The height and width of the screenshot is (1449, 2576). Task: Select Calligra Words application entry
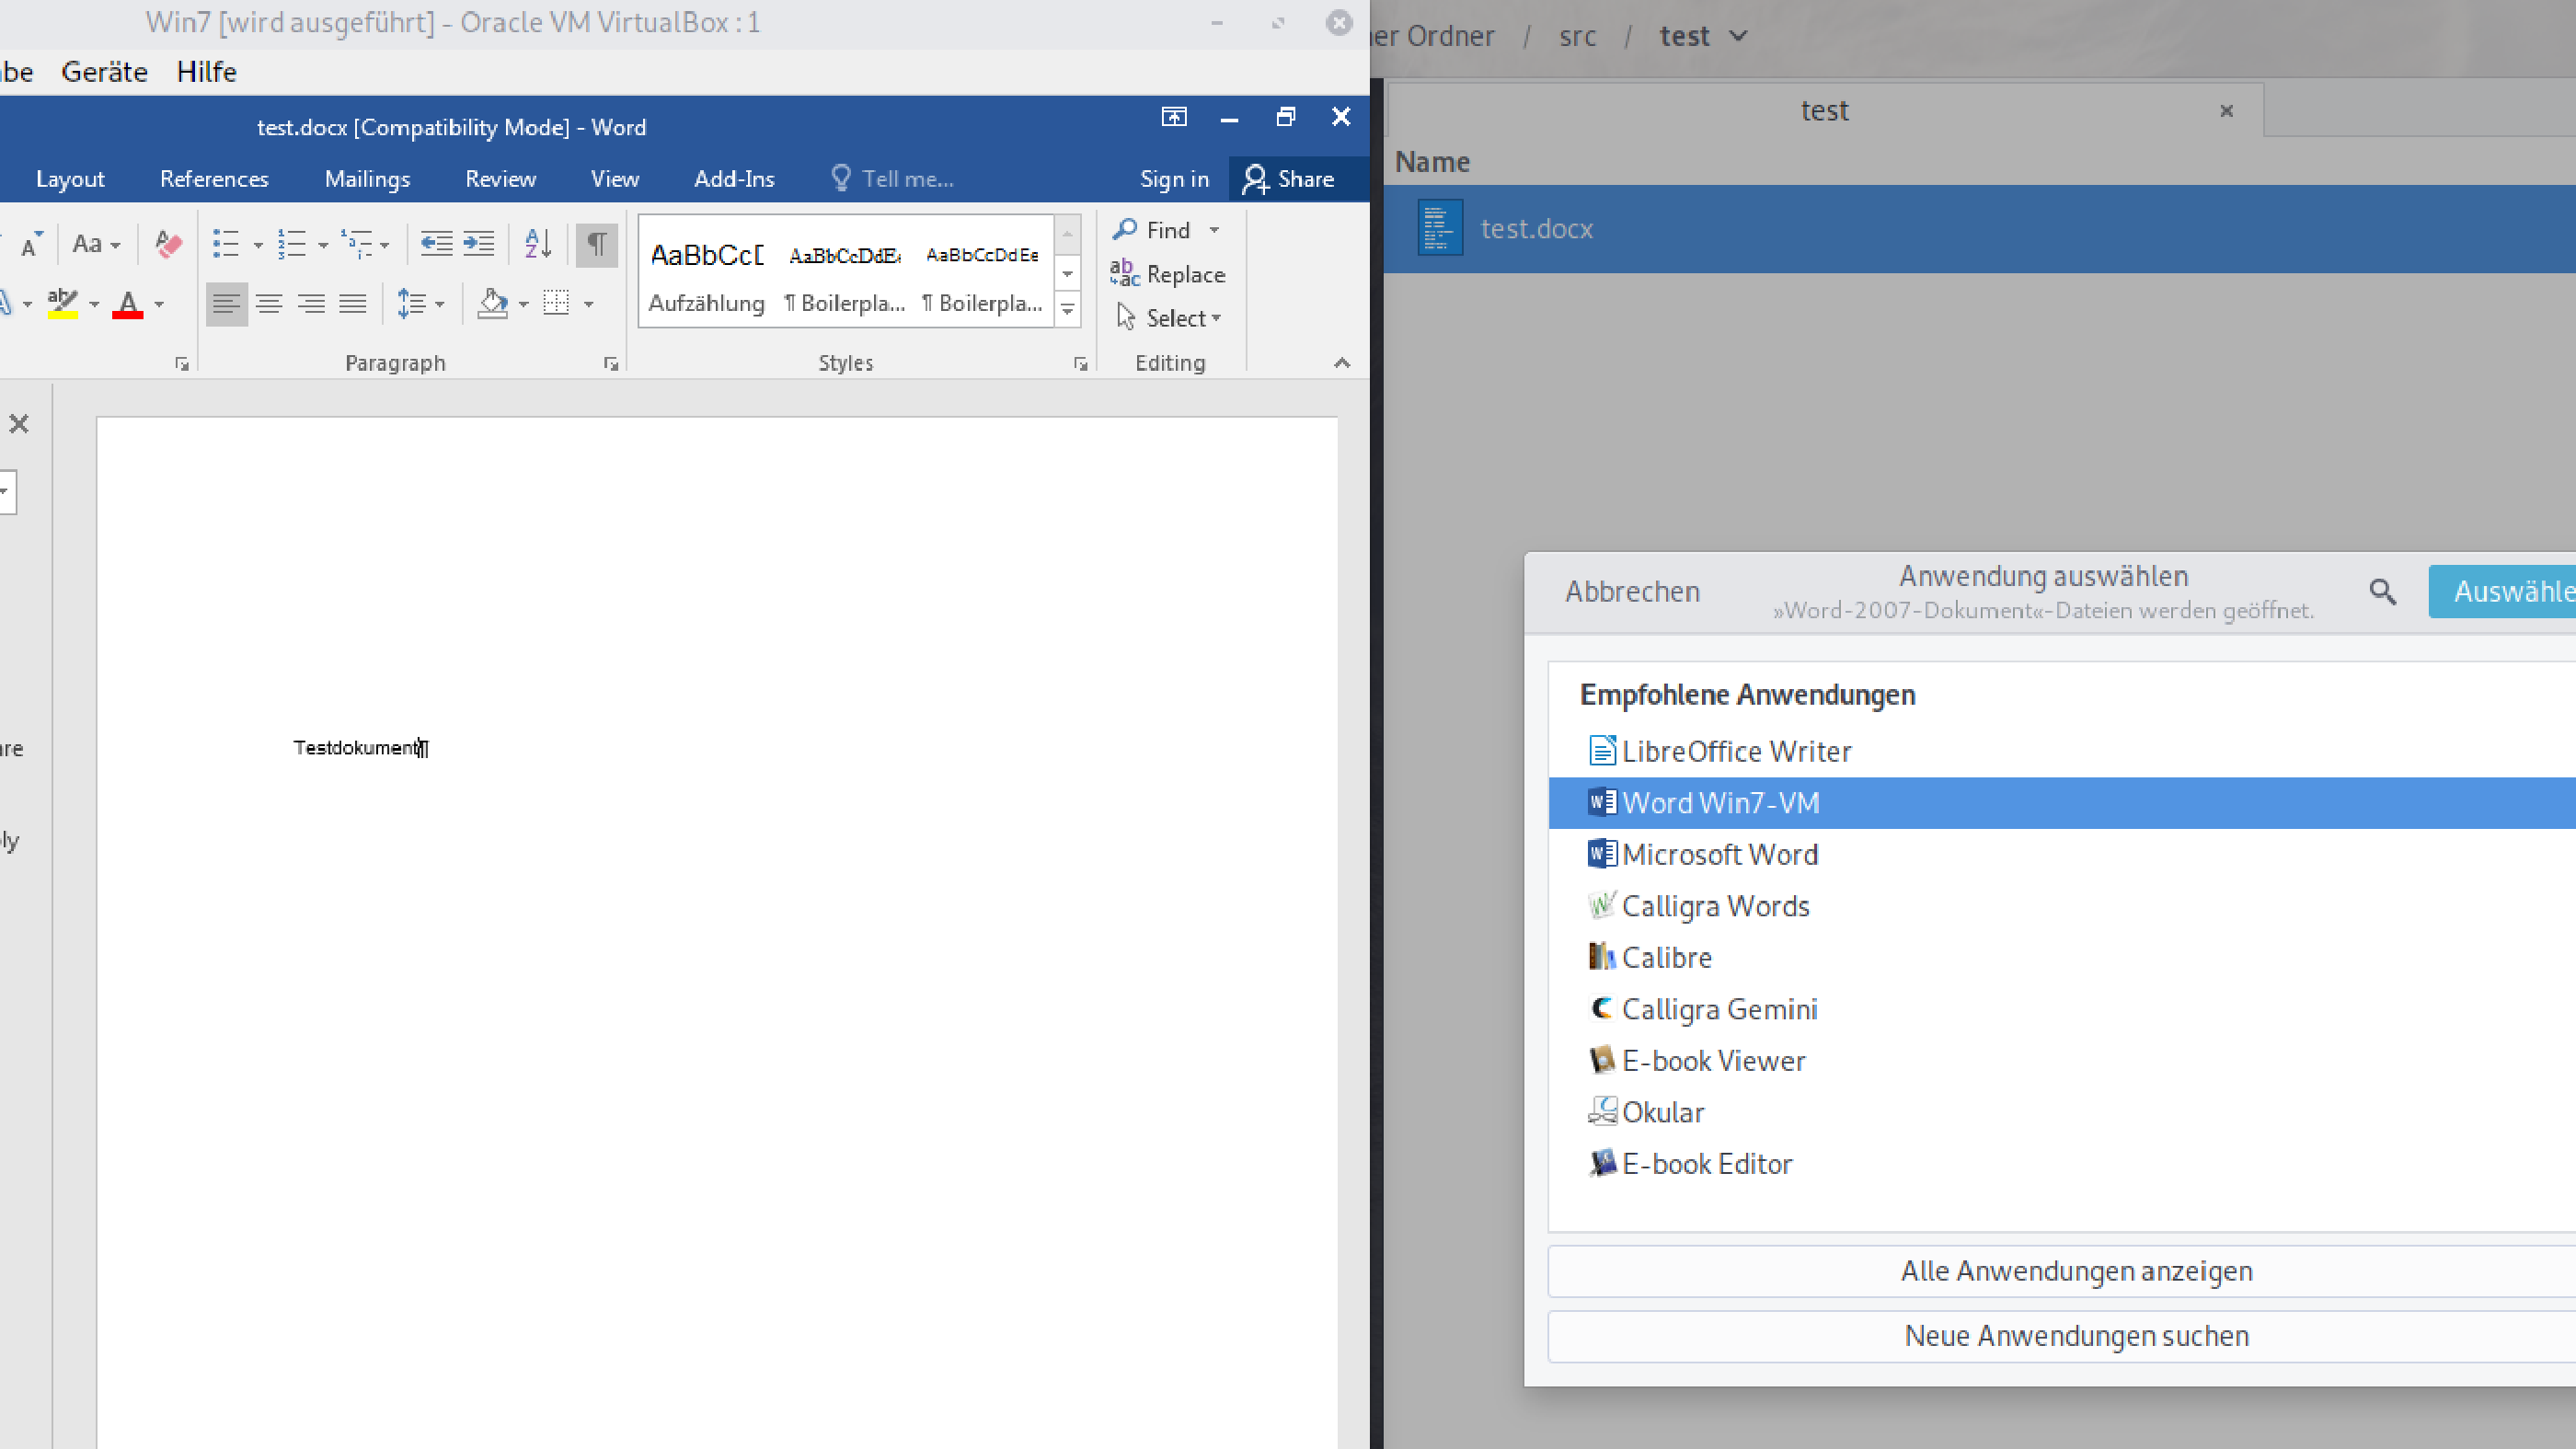coord(2062,906)
